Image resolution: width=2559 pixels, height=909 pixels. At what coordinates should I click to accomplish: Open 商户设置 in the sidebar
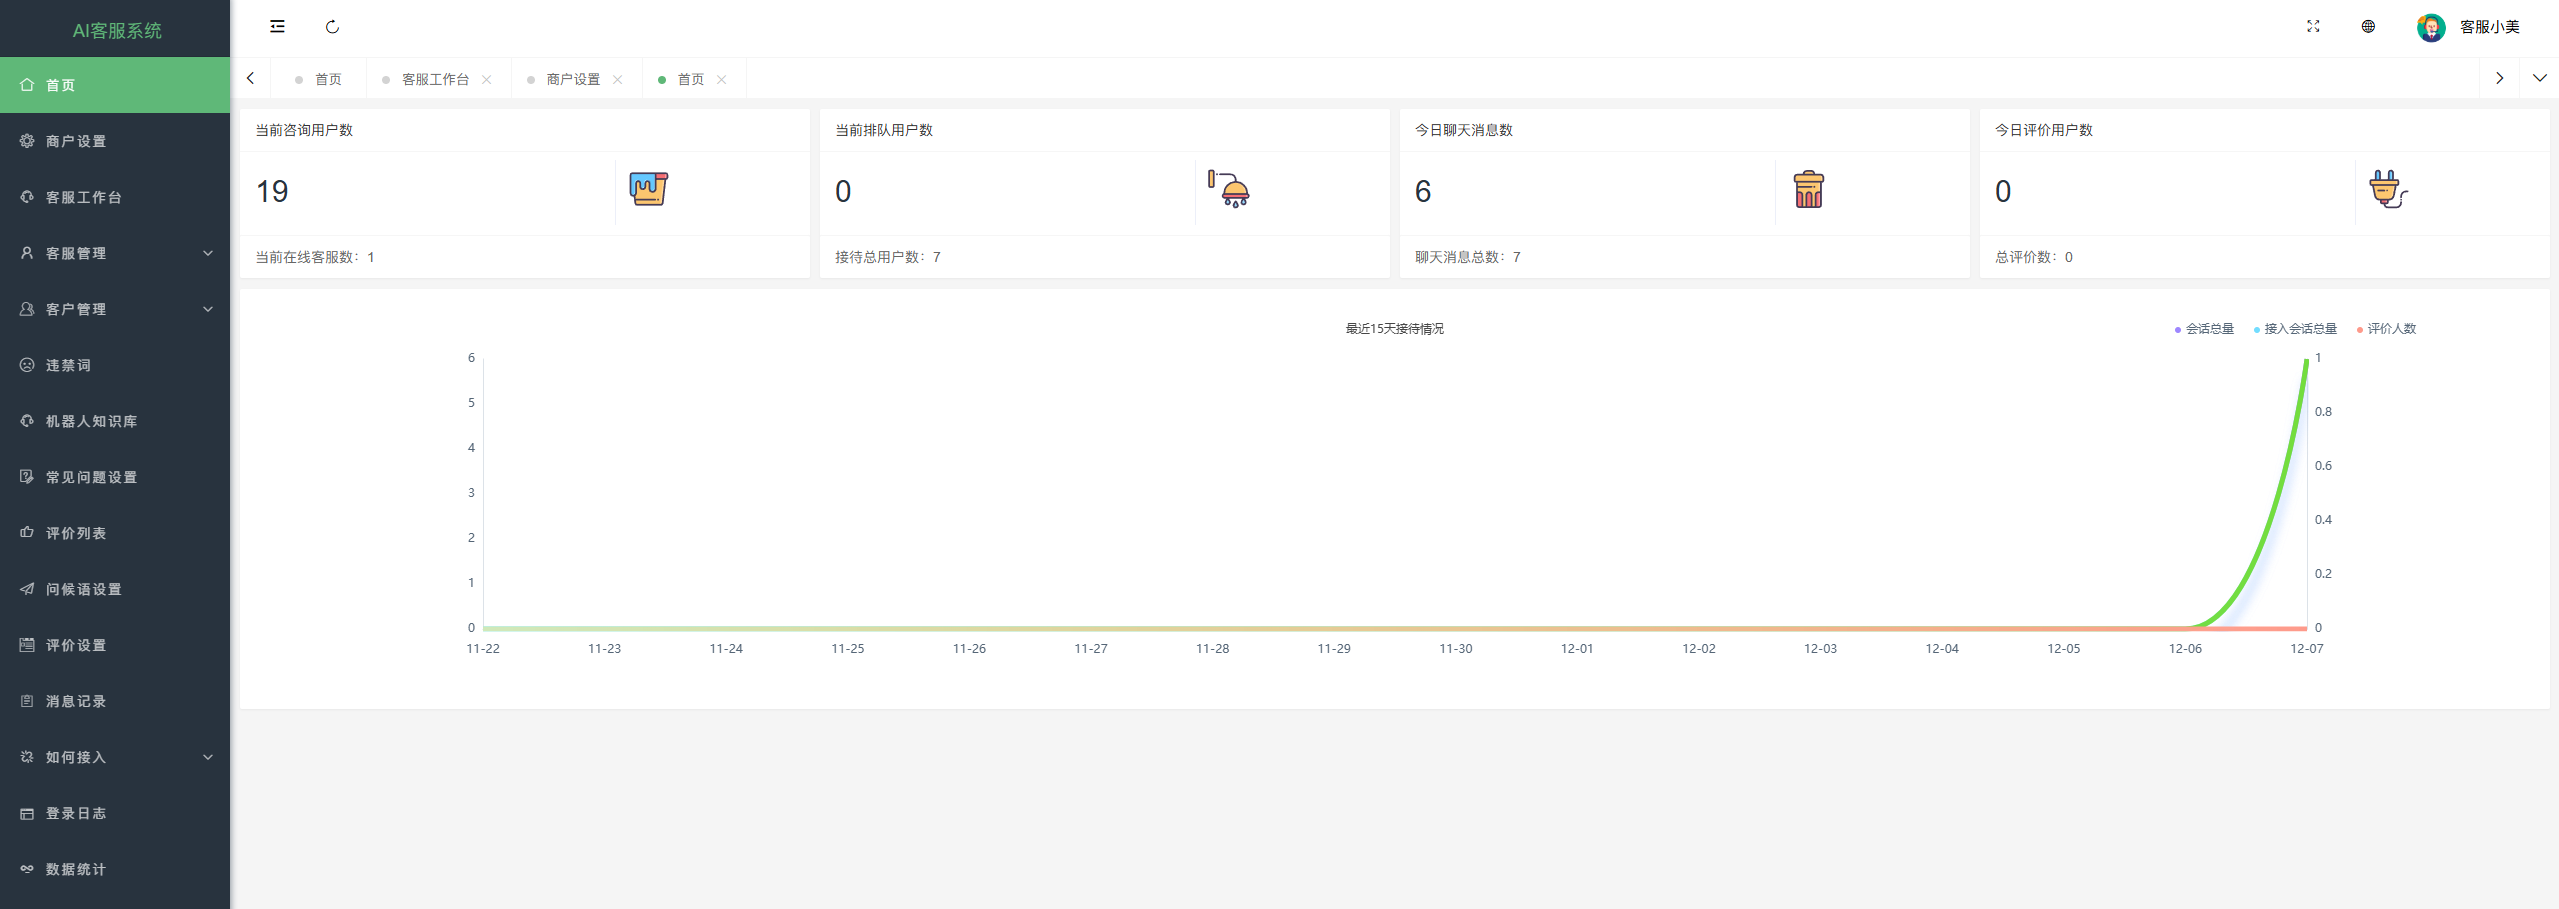115,141
